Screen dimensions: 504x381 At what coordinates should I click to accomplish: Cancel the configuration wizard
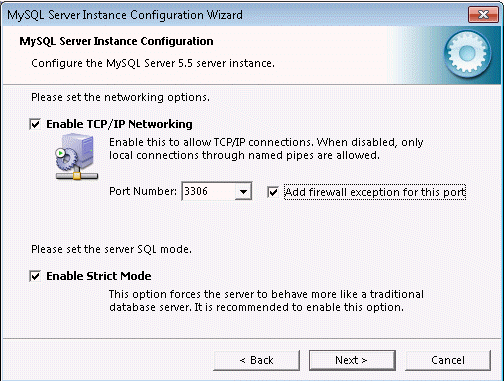(x=448, y=360)
